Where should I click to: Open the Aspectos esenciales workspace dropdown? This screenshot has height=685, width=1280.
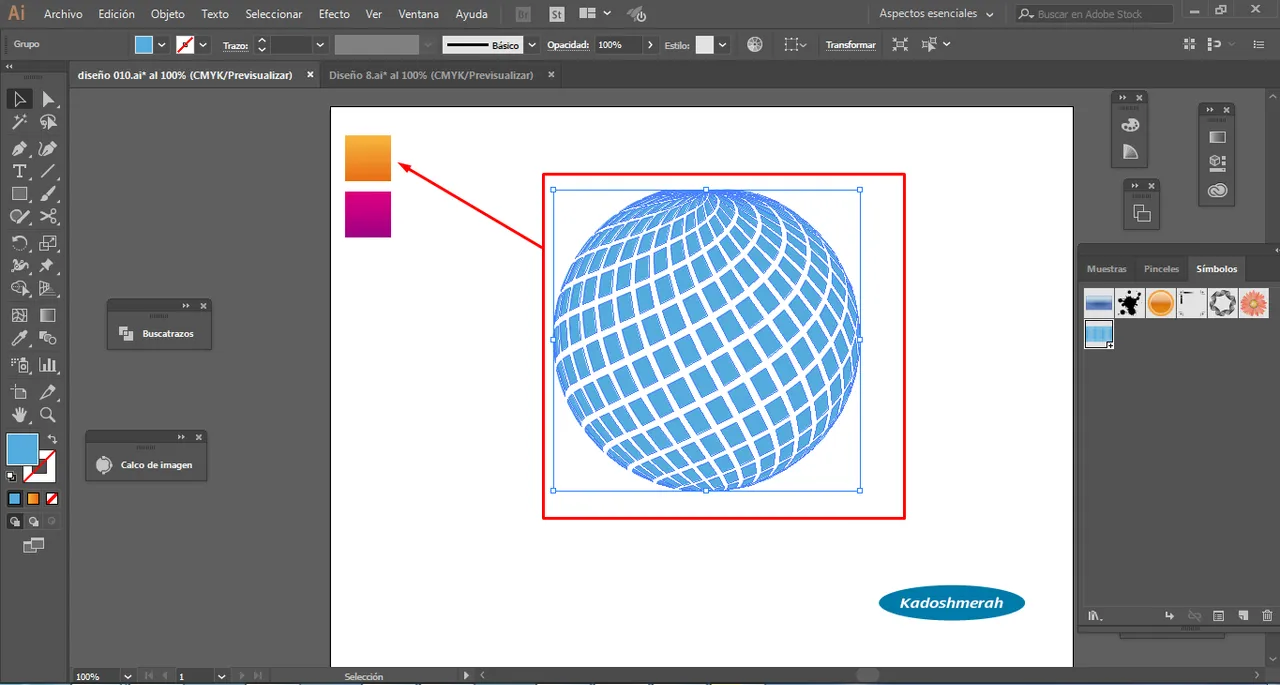click(x=936, y=14)
